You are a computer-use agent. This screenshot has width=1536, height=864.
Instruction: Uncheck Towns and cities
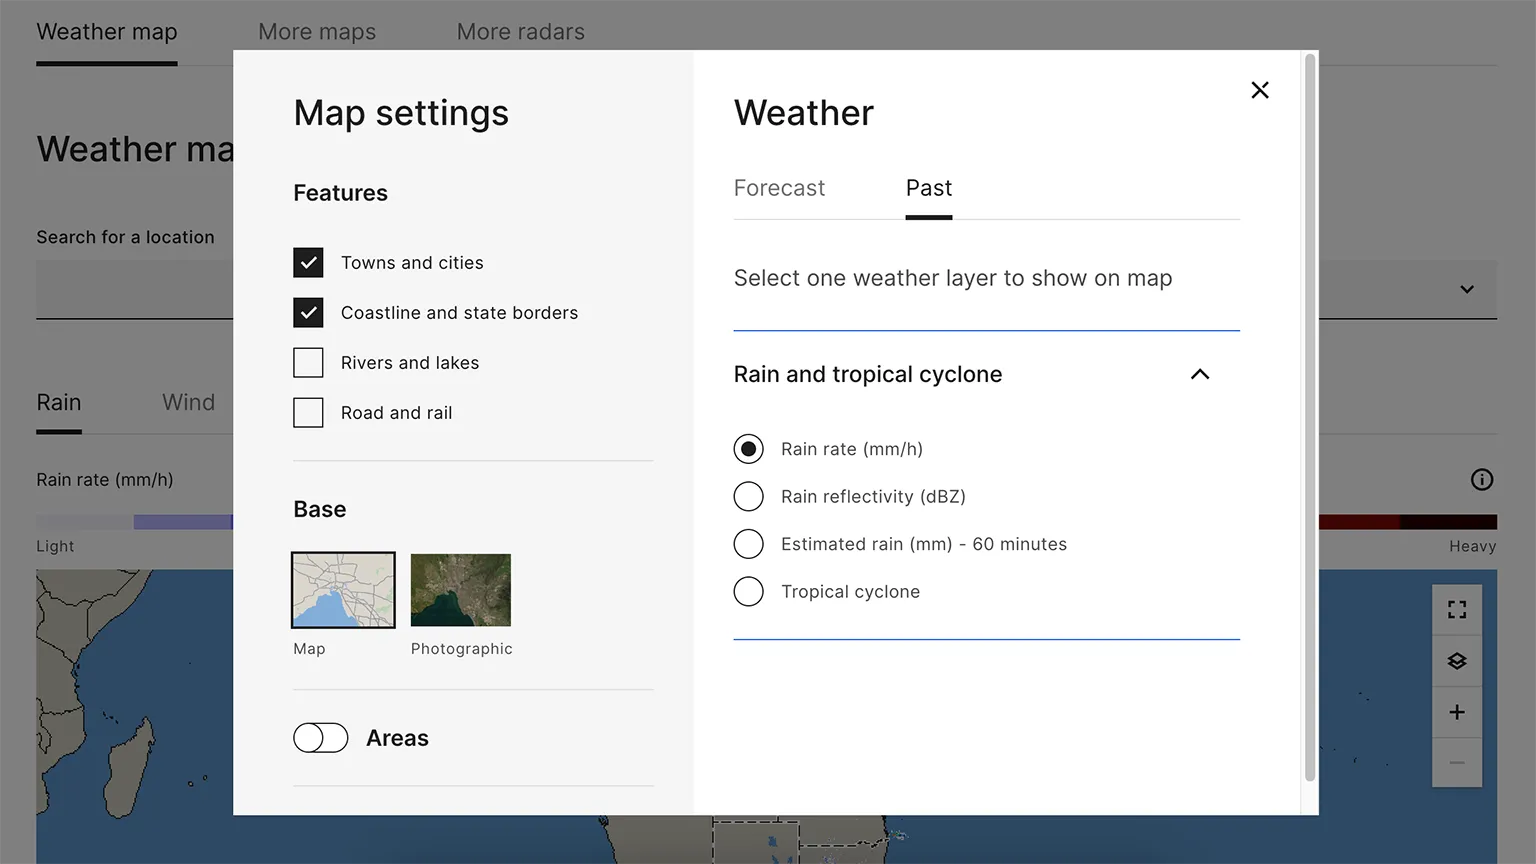coord(308,263)
